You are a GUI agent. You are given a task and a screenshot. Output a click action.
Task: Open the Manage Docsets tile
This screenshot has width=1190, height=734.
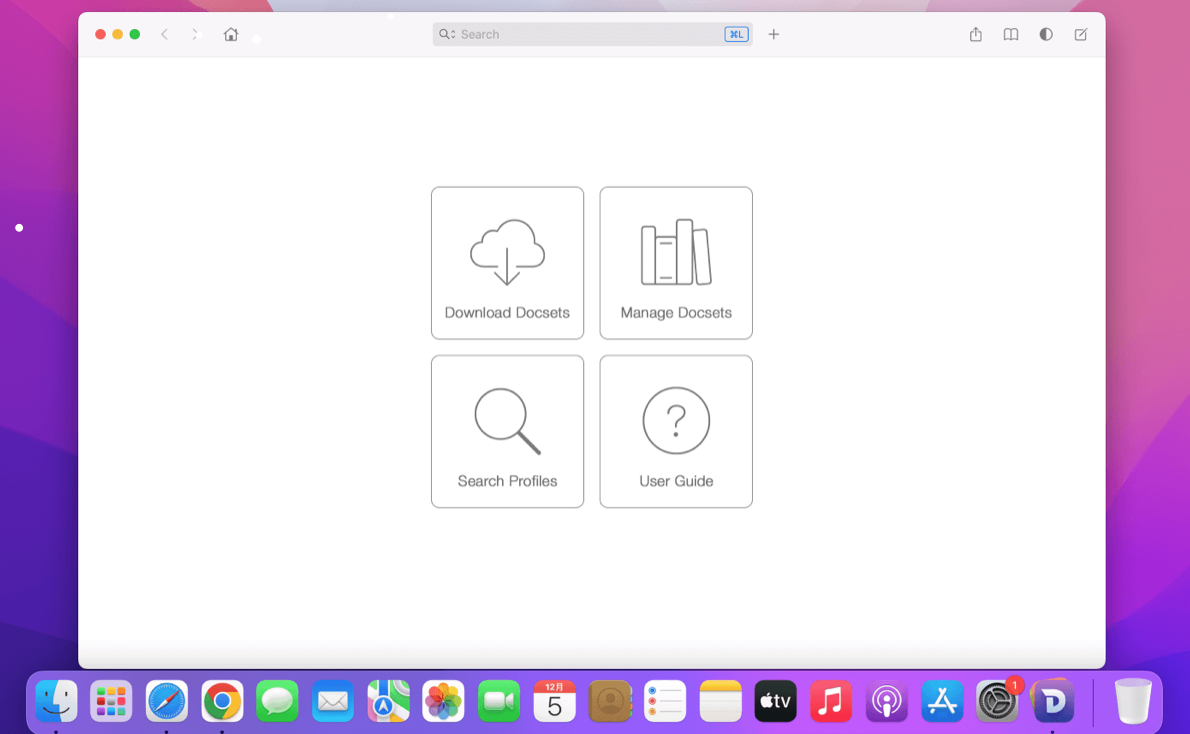[x=676, y=263]
